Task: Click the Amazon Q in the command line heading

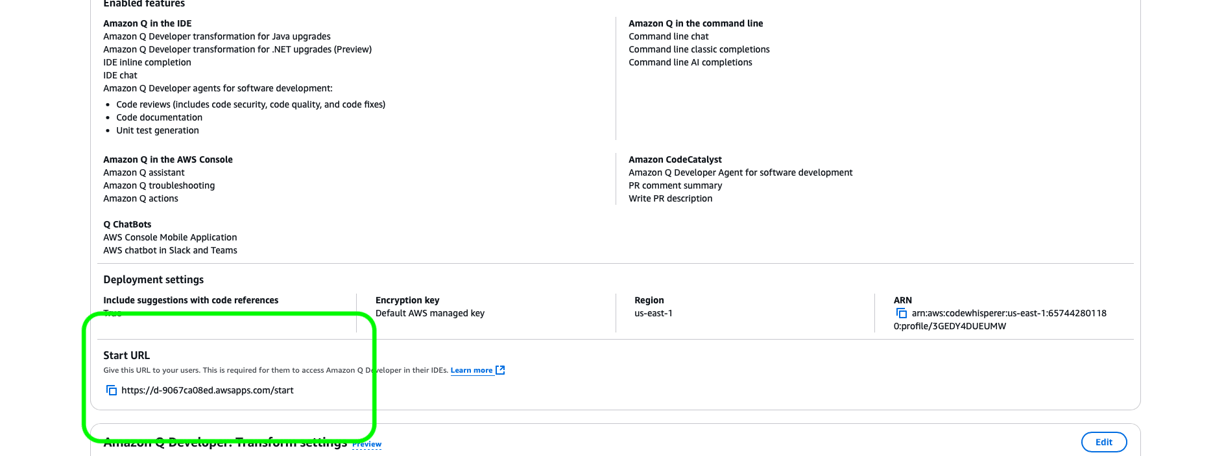Action: (x=696, y=23)
